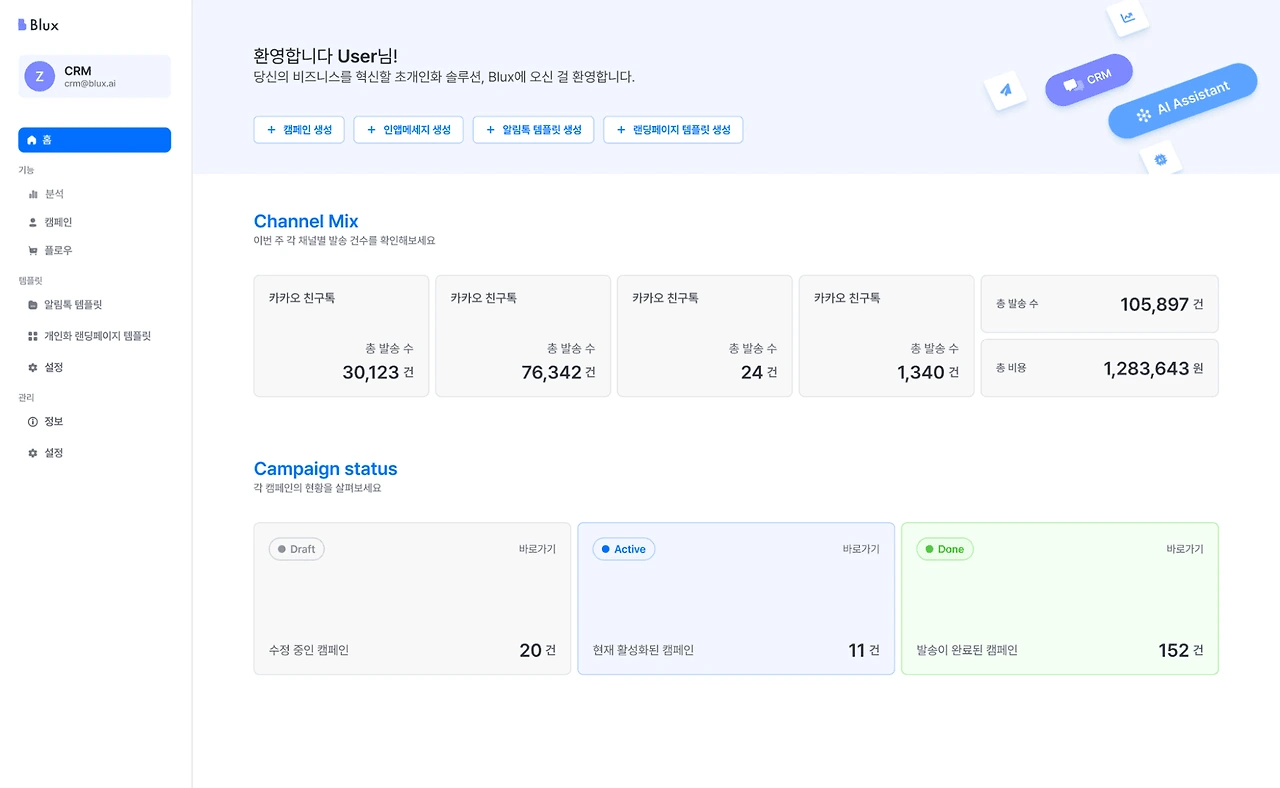This screenshot has height=788, width=1280.
Task: Click the bar chart icon next to 분석
Action: [33, 194]
